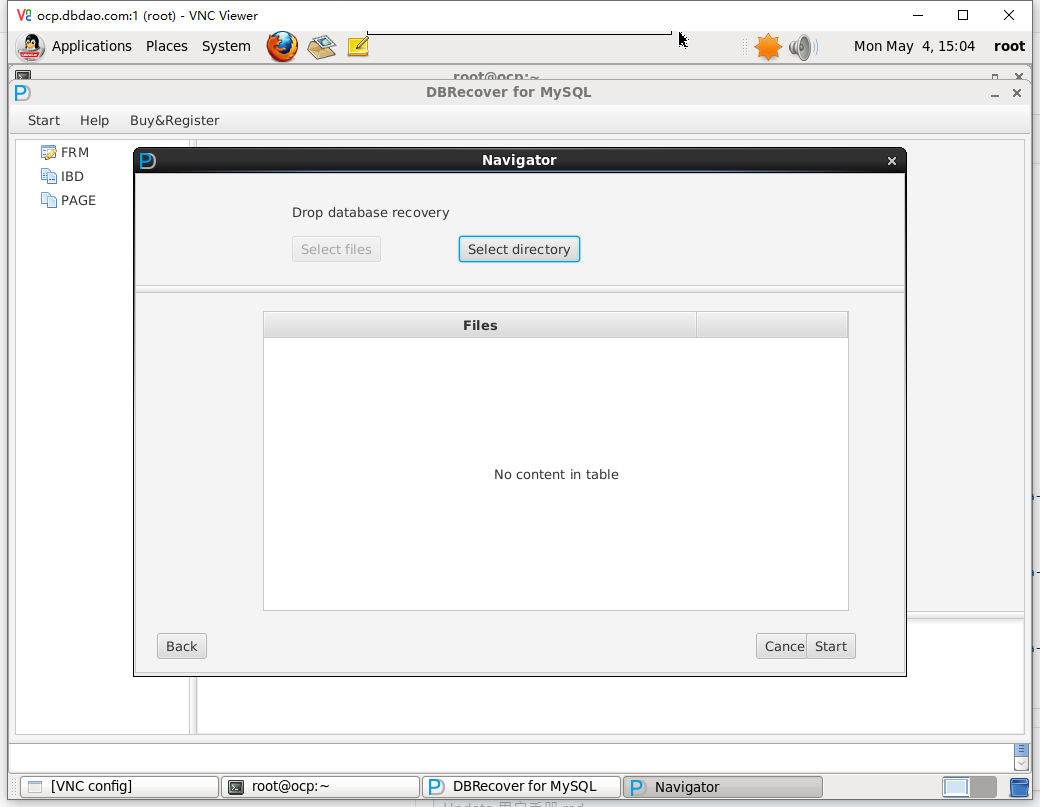1040x807 pixels.
Task: Click the FRM tree item icon
Action: 49,152
